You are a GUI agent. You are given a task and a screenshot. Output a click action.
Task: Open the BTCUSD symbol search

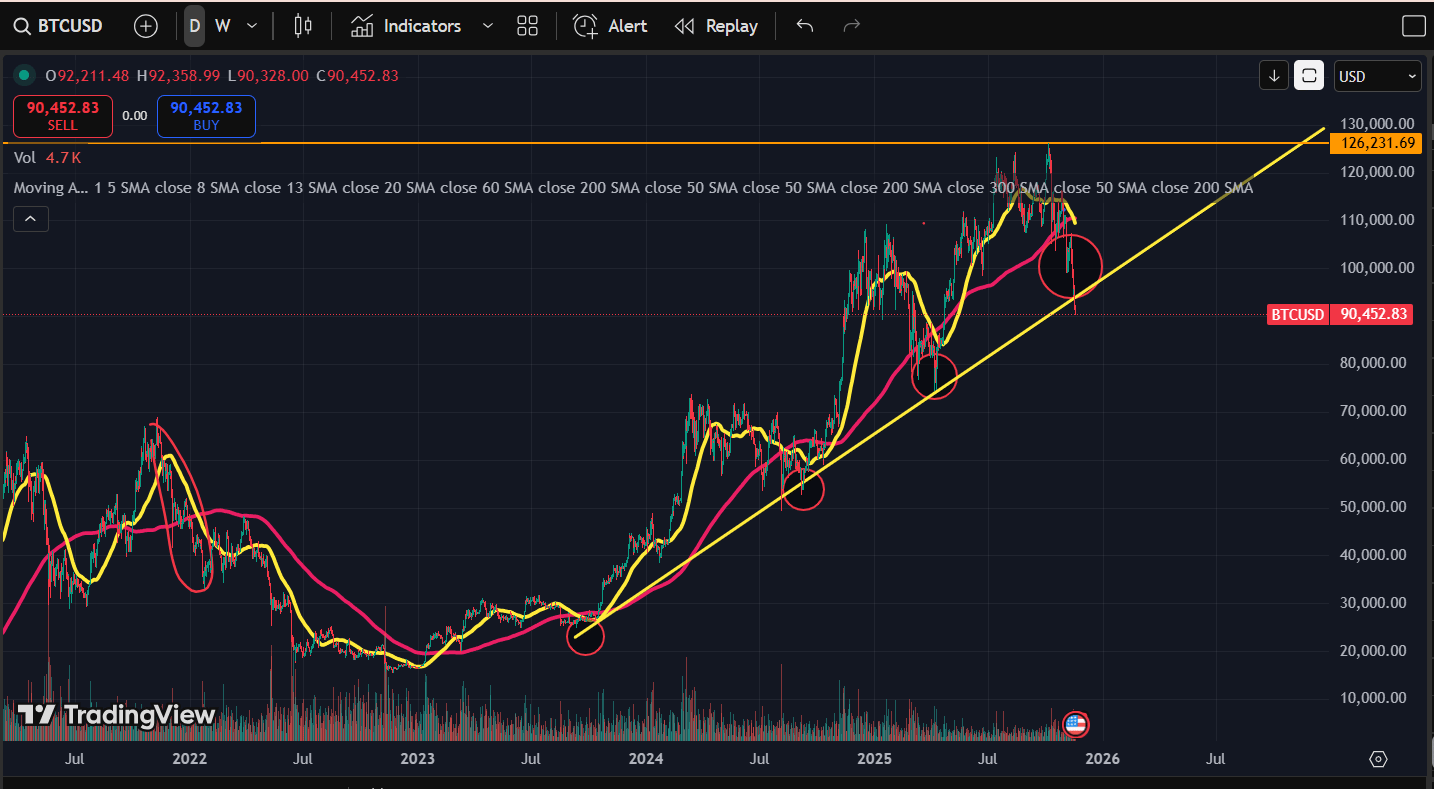[x=58, y=26]
